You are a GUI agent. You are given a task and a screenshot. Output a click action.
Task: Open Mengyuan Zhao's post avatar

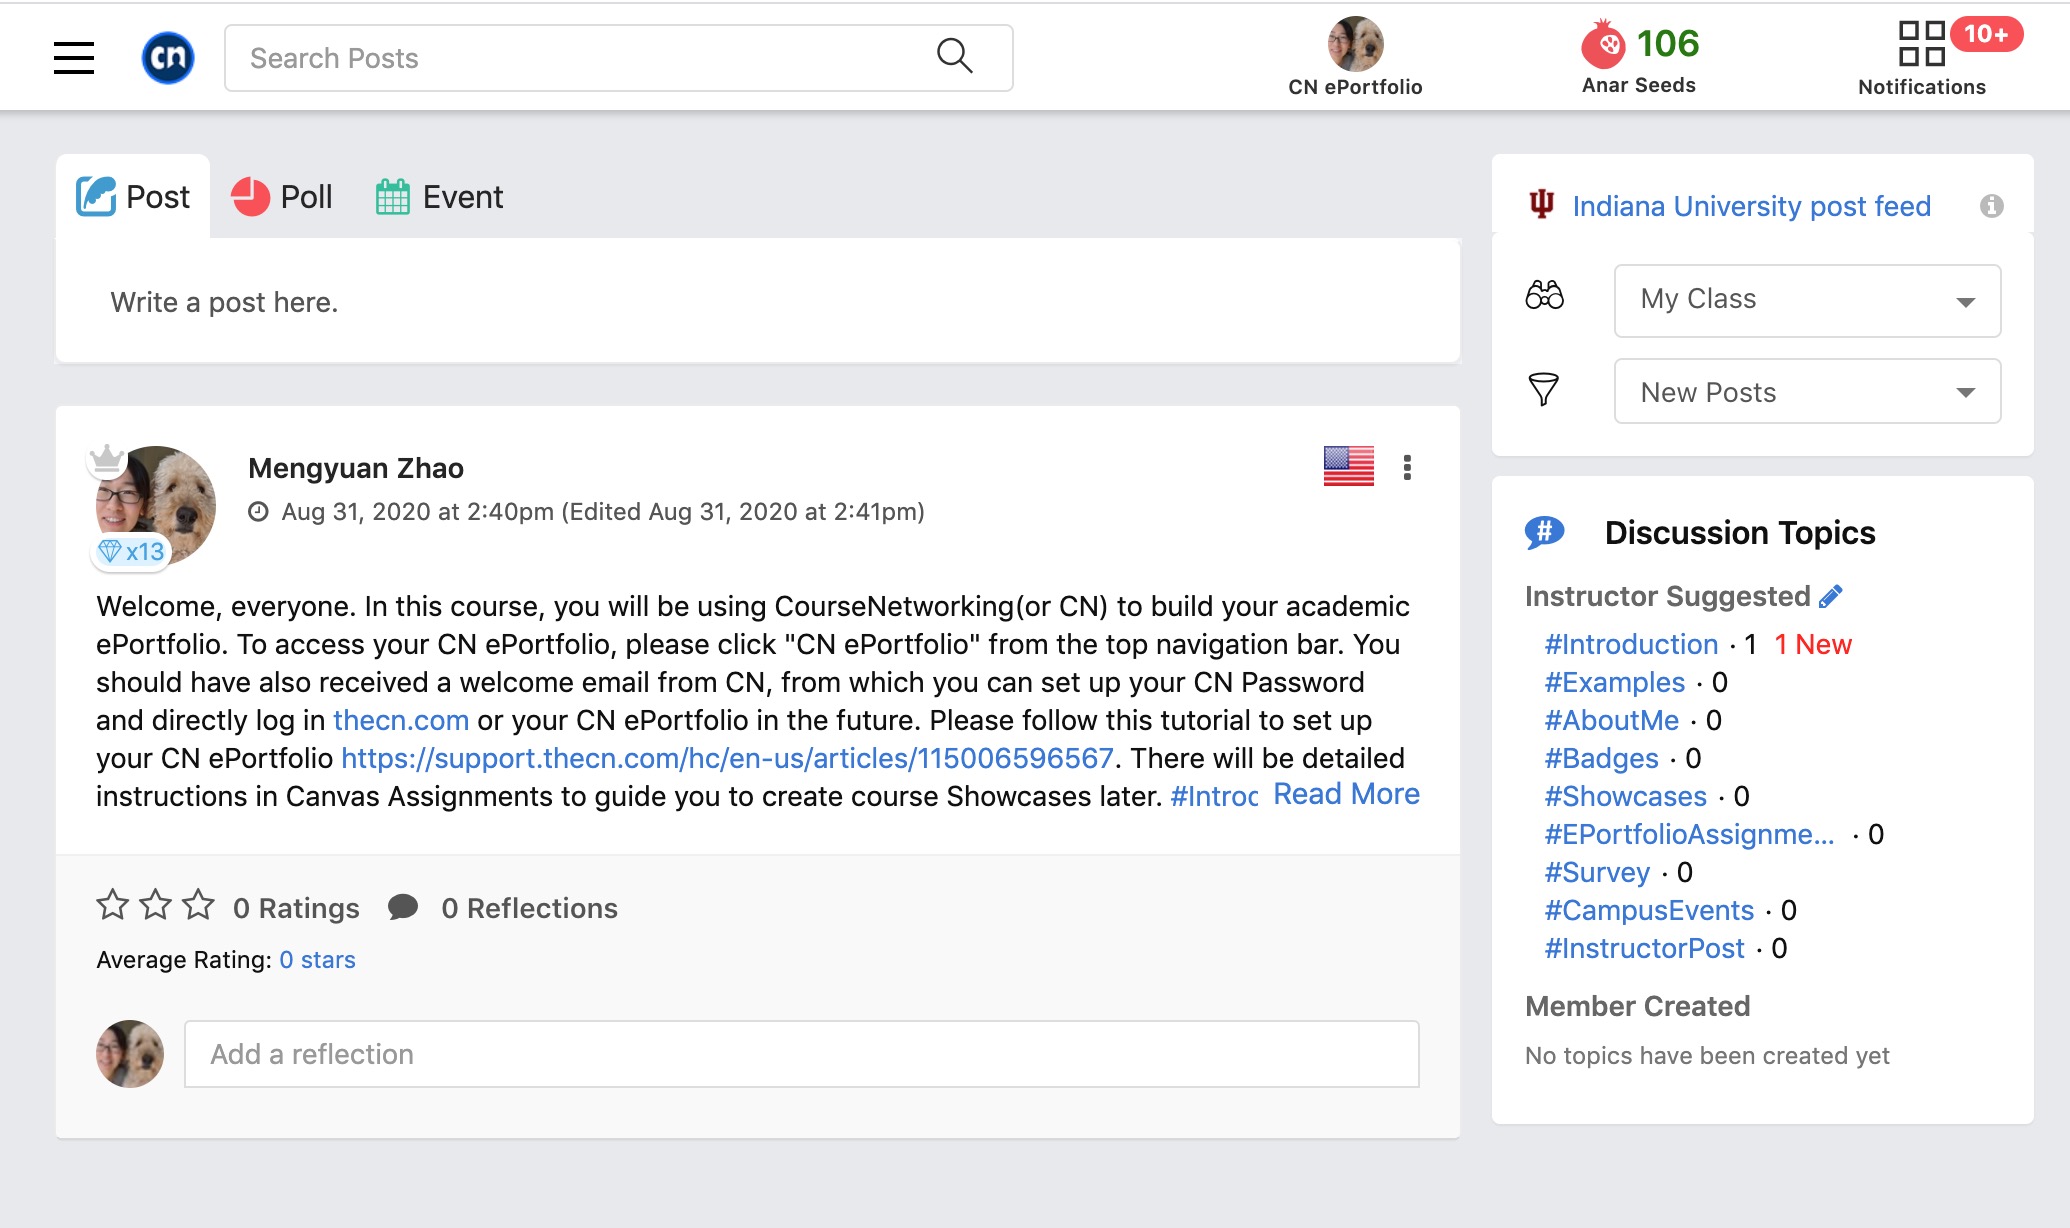[x=156, y=506]
